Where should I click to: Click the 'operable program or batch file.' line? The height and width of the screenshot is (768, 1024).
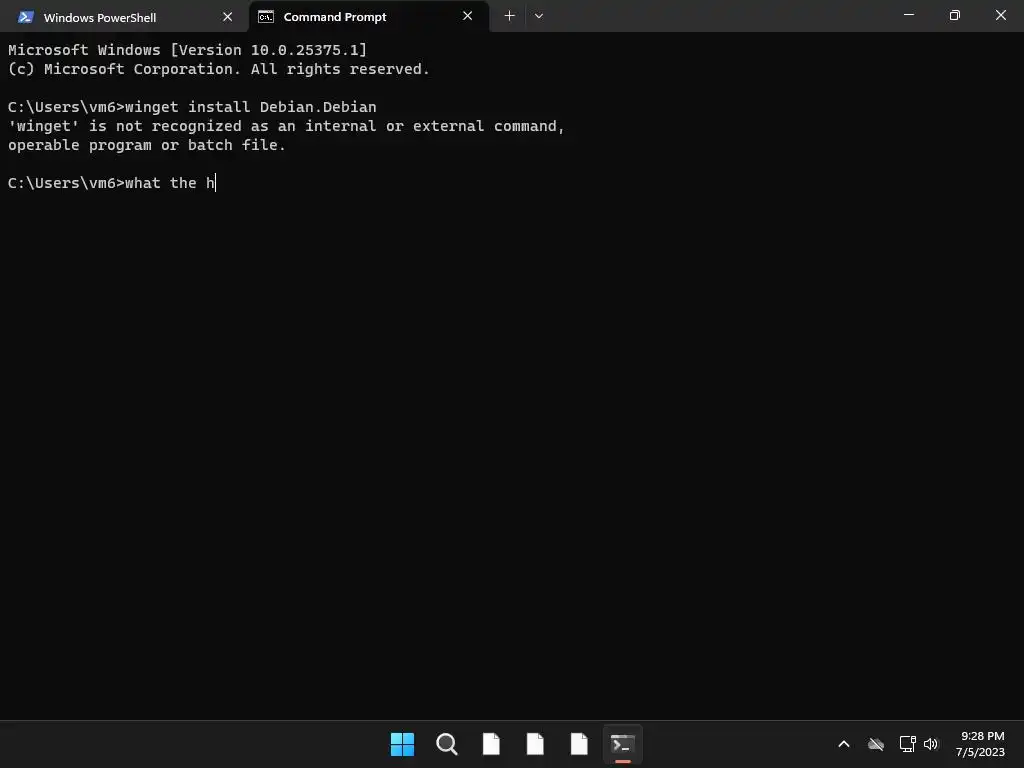tap(147, 145)
